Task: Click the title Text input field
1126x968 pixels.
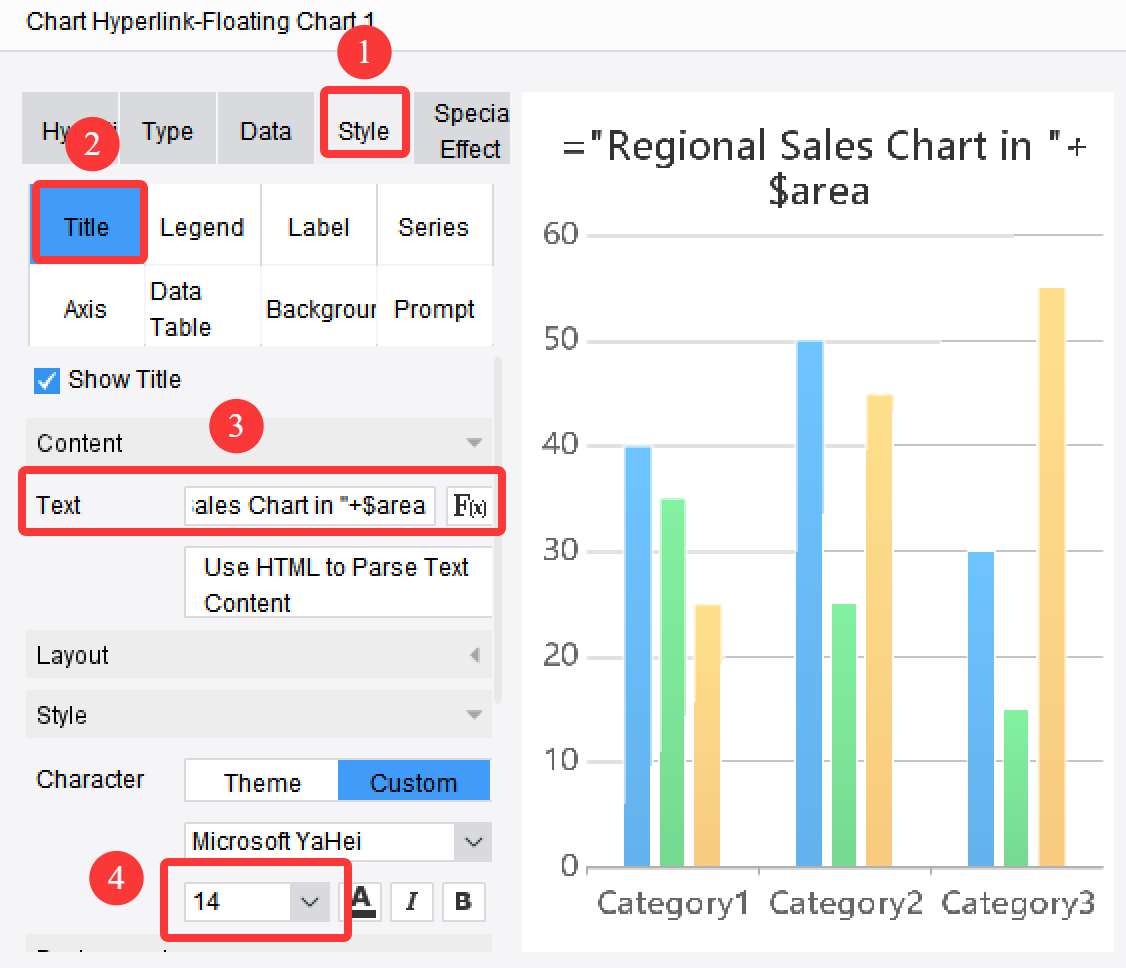Action: pos(310,506)
